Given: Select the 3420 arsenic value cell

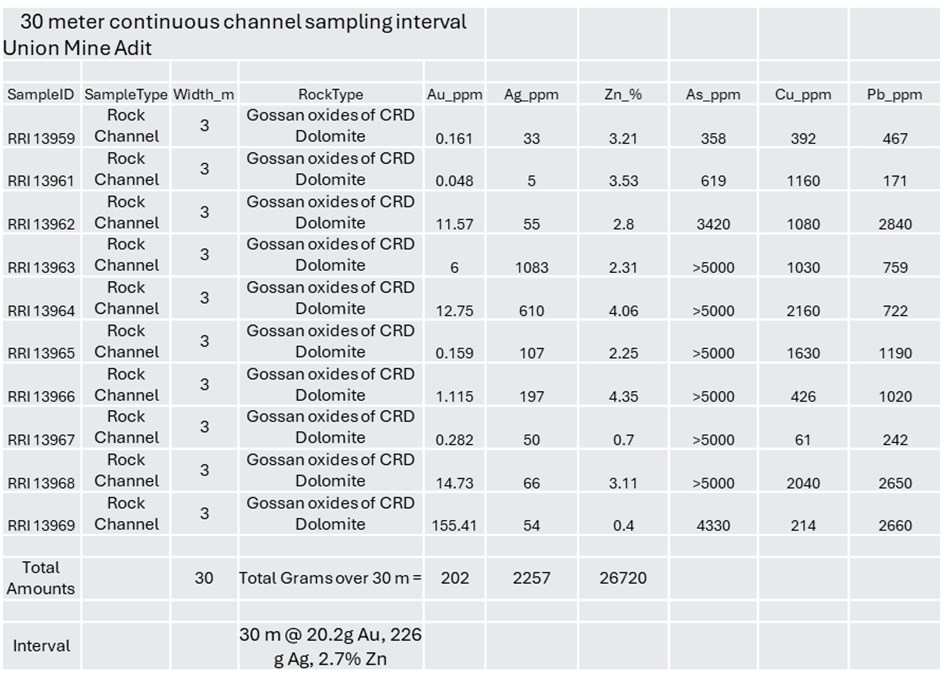Looking at the screenshot, I should pyautogui.click(x=713, y=224).
